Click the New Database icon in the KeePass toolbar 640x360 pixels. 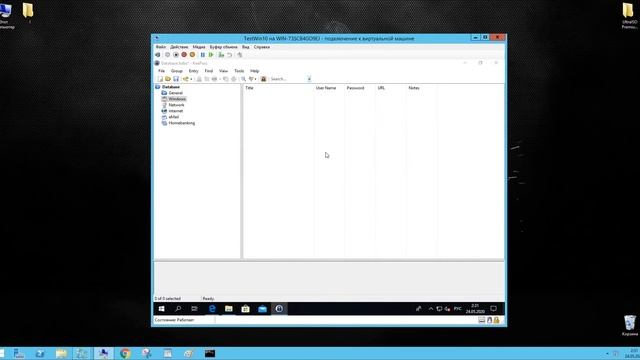click(160, 79)
